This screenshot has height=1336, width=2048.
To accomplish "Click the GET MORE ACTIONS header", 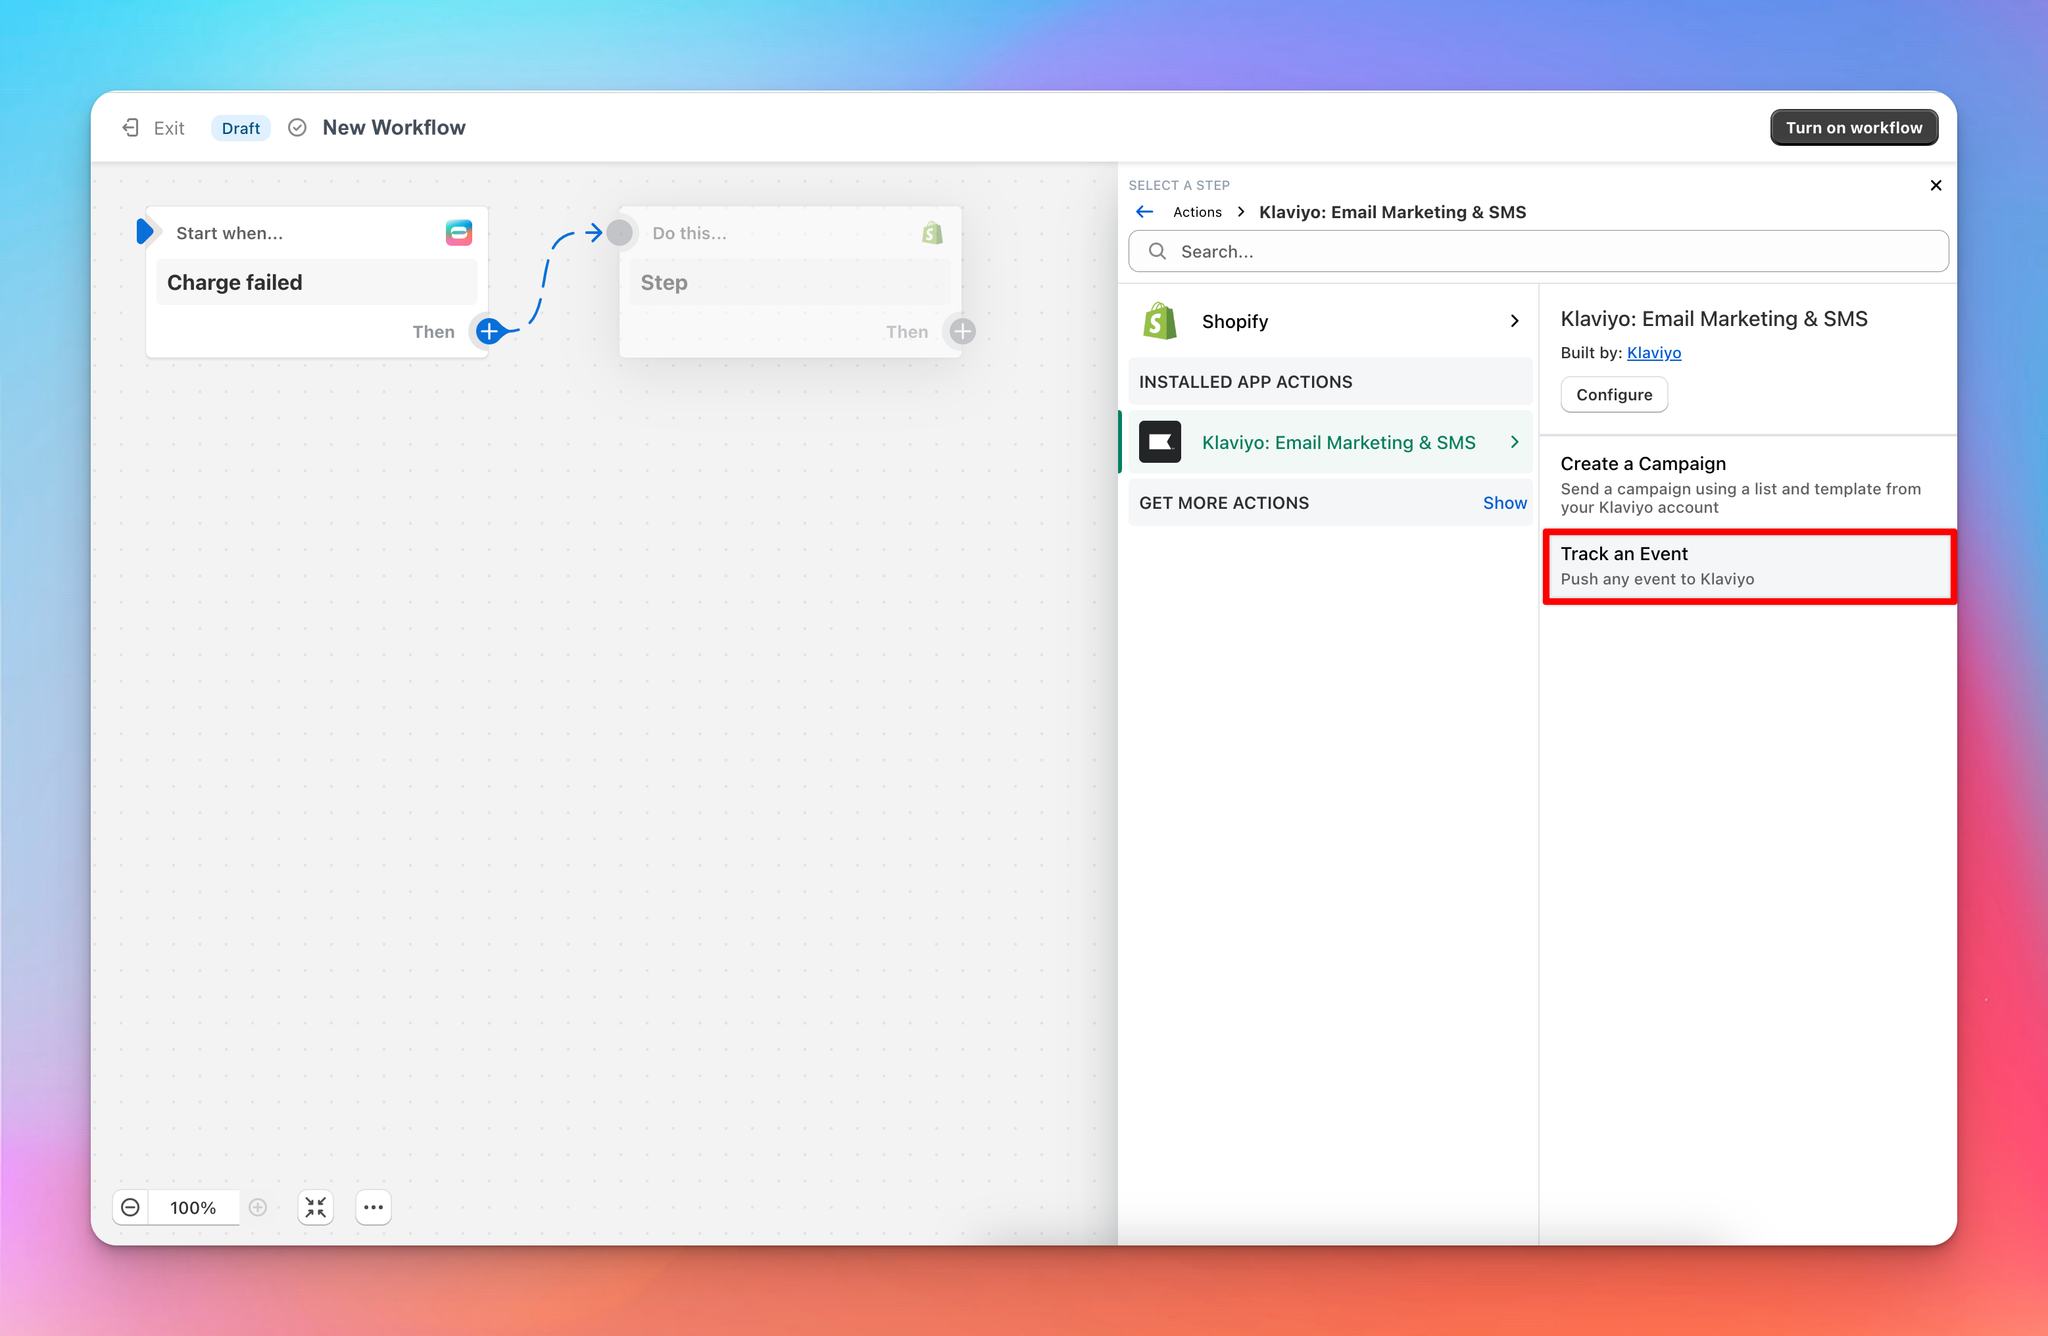I will pyautogui.click(x=1224, y=503).
